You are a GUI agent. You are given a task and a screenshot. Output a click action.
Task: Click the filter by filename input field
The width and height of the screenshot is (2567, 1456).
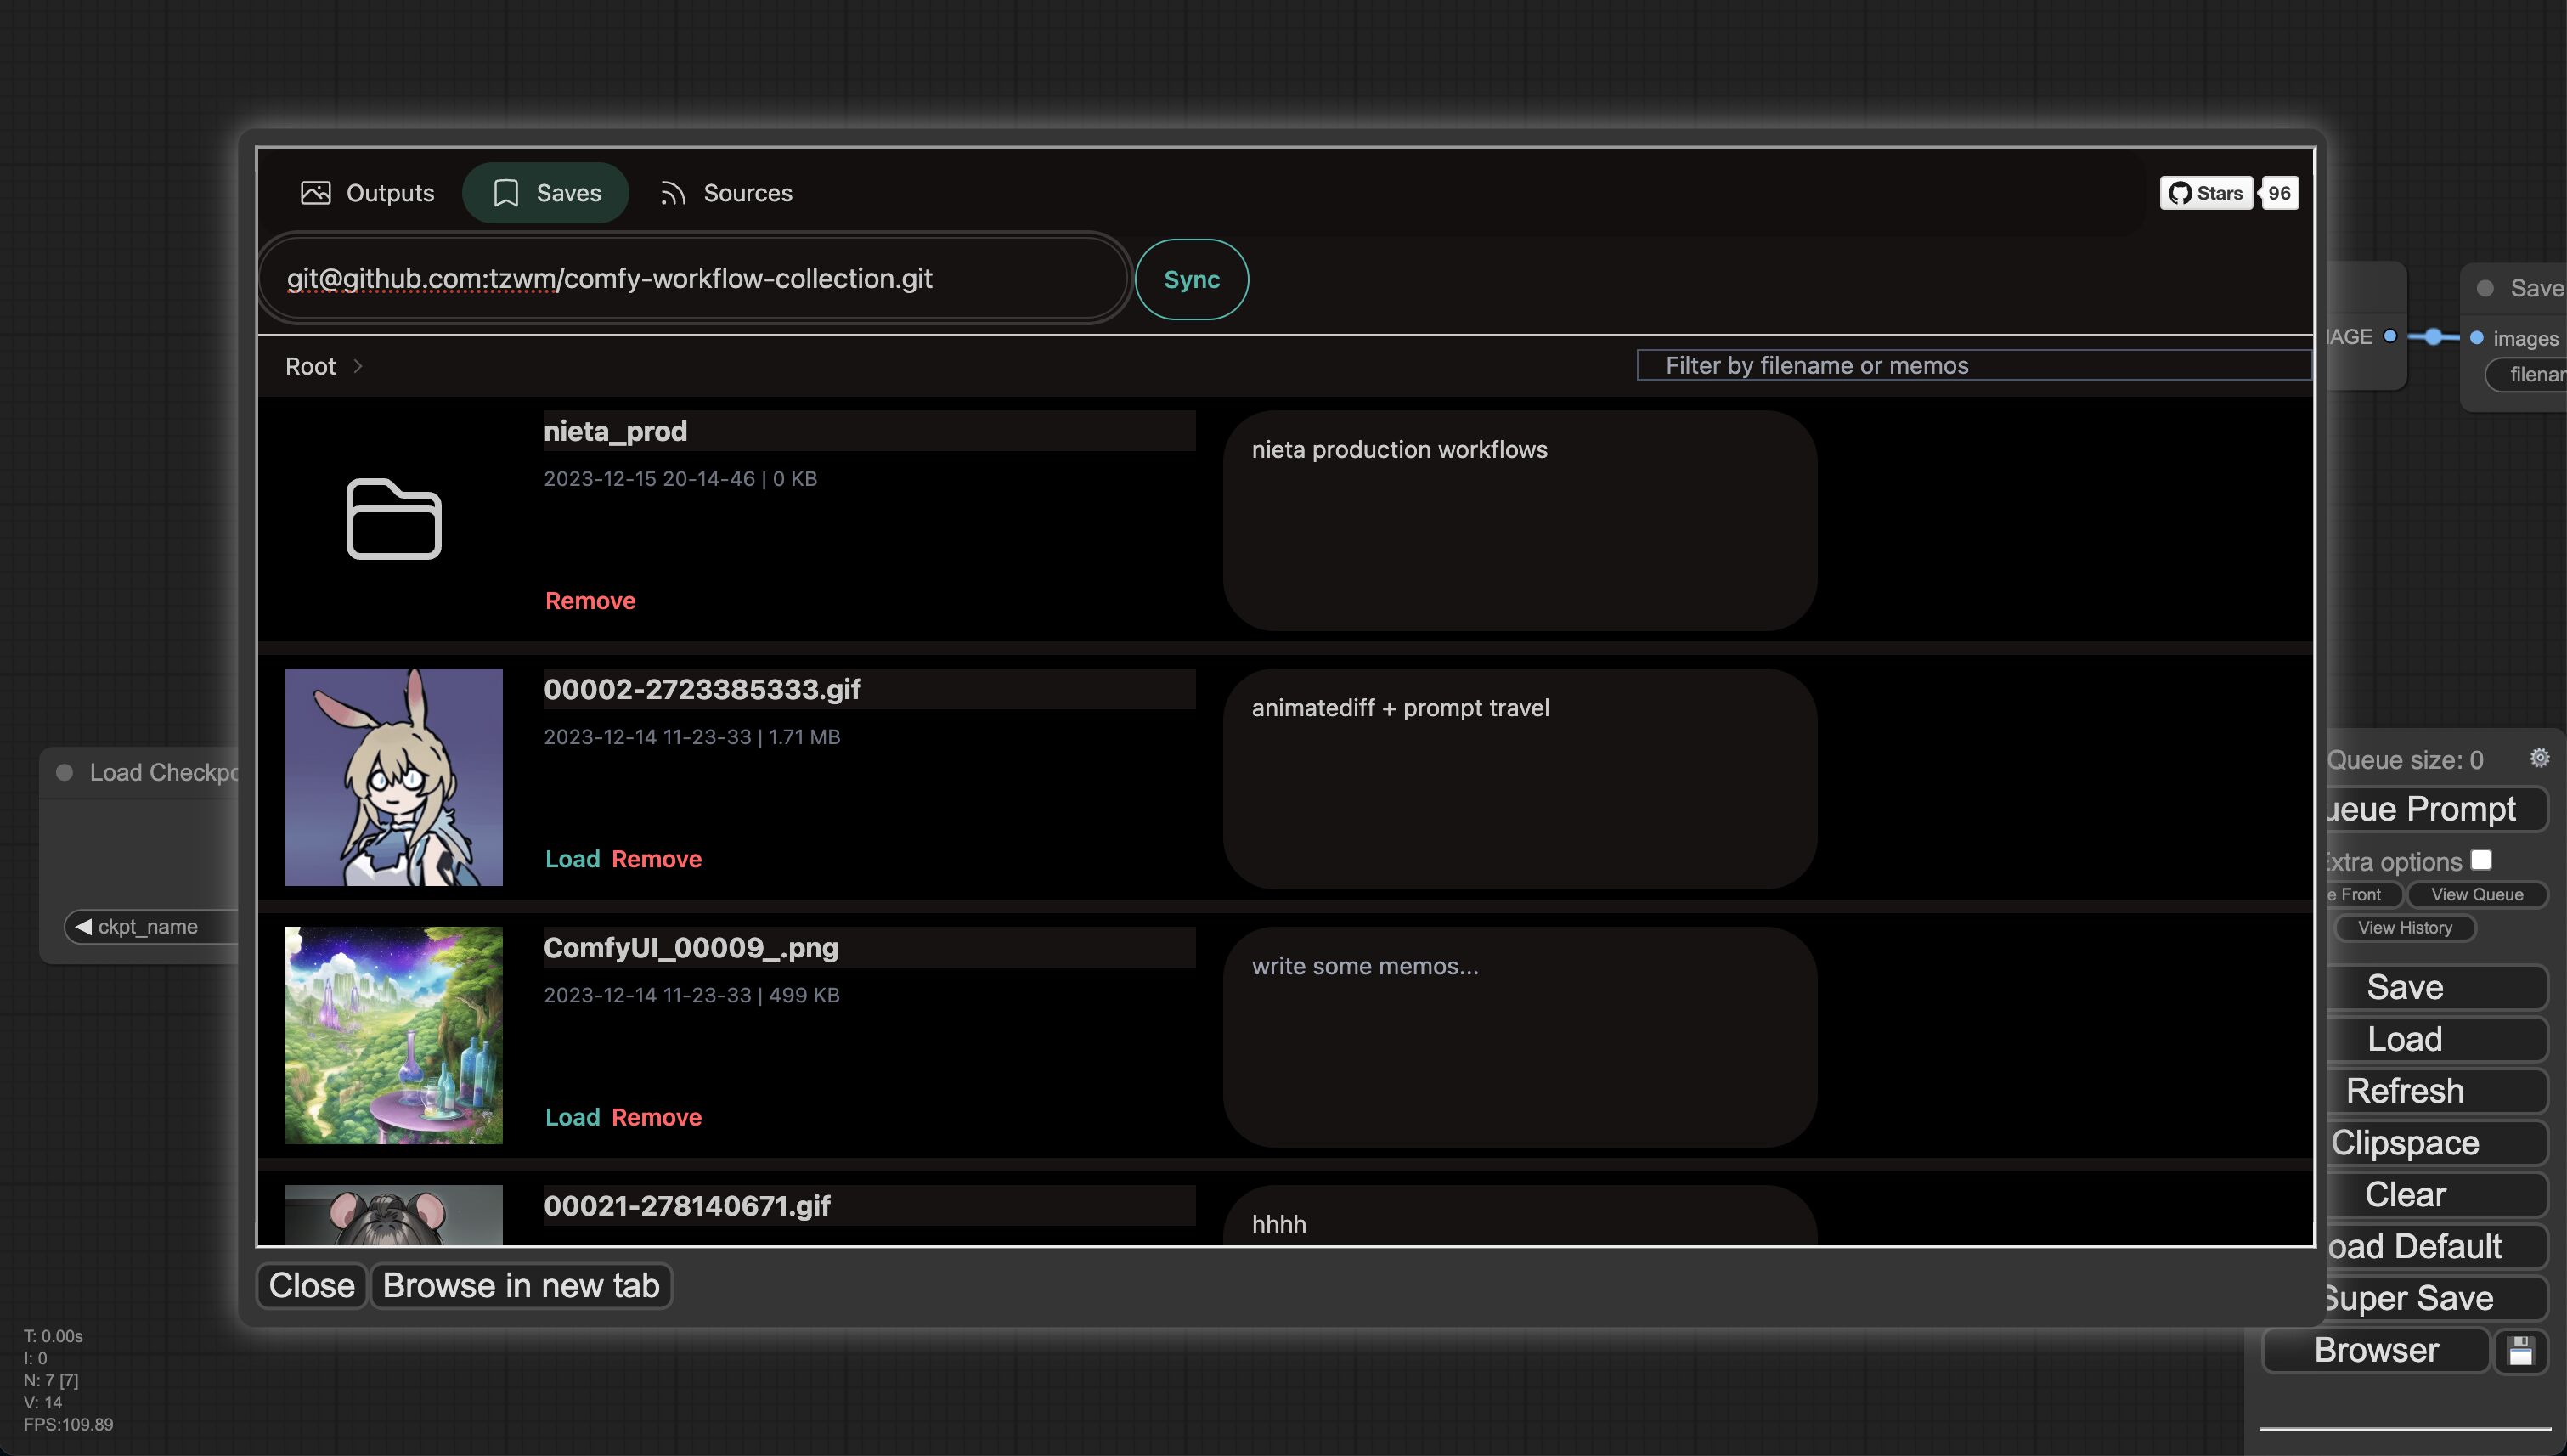click(1974, 365)
